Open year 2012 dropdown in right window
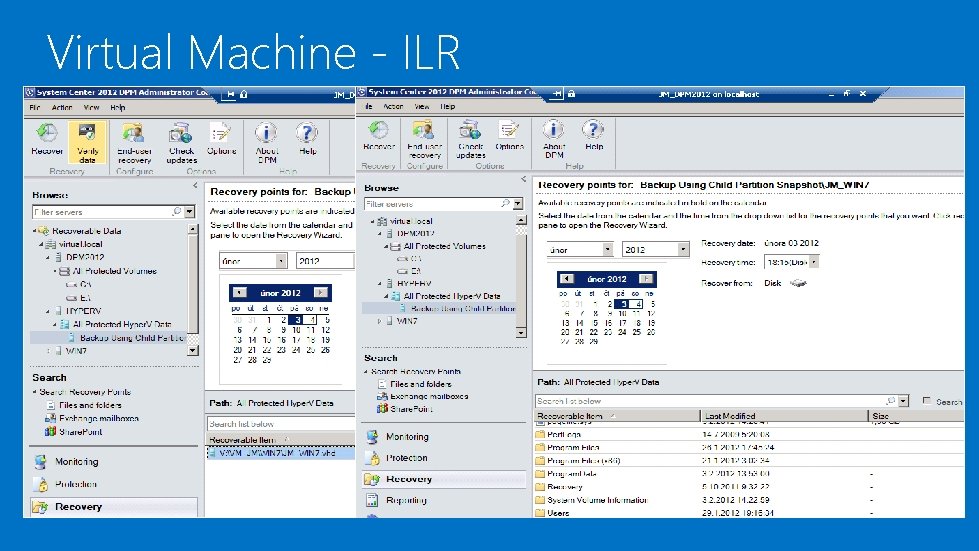Screen dimensions: 979x551 (684, 250)
